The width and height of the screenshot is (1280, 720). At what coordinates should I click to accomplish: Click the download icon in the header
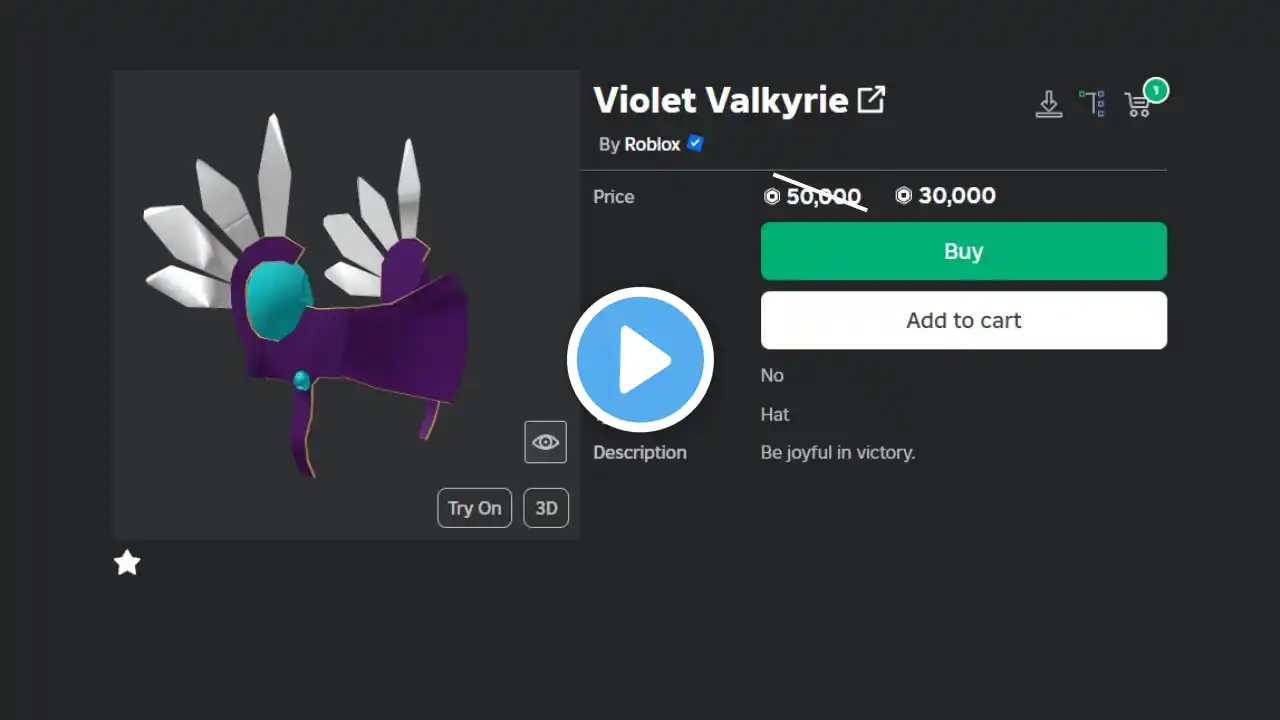[x=1048, y=104]
